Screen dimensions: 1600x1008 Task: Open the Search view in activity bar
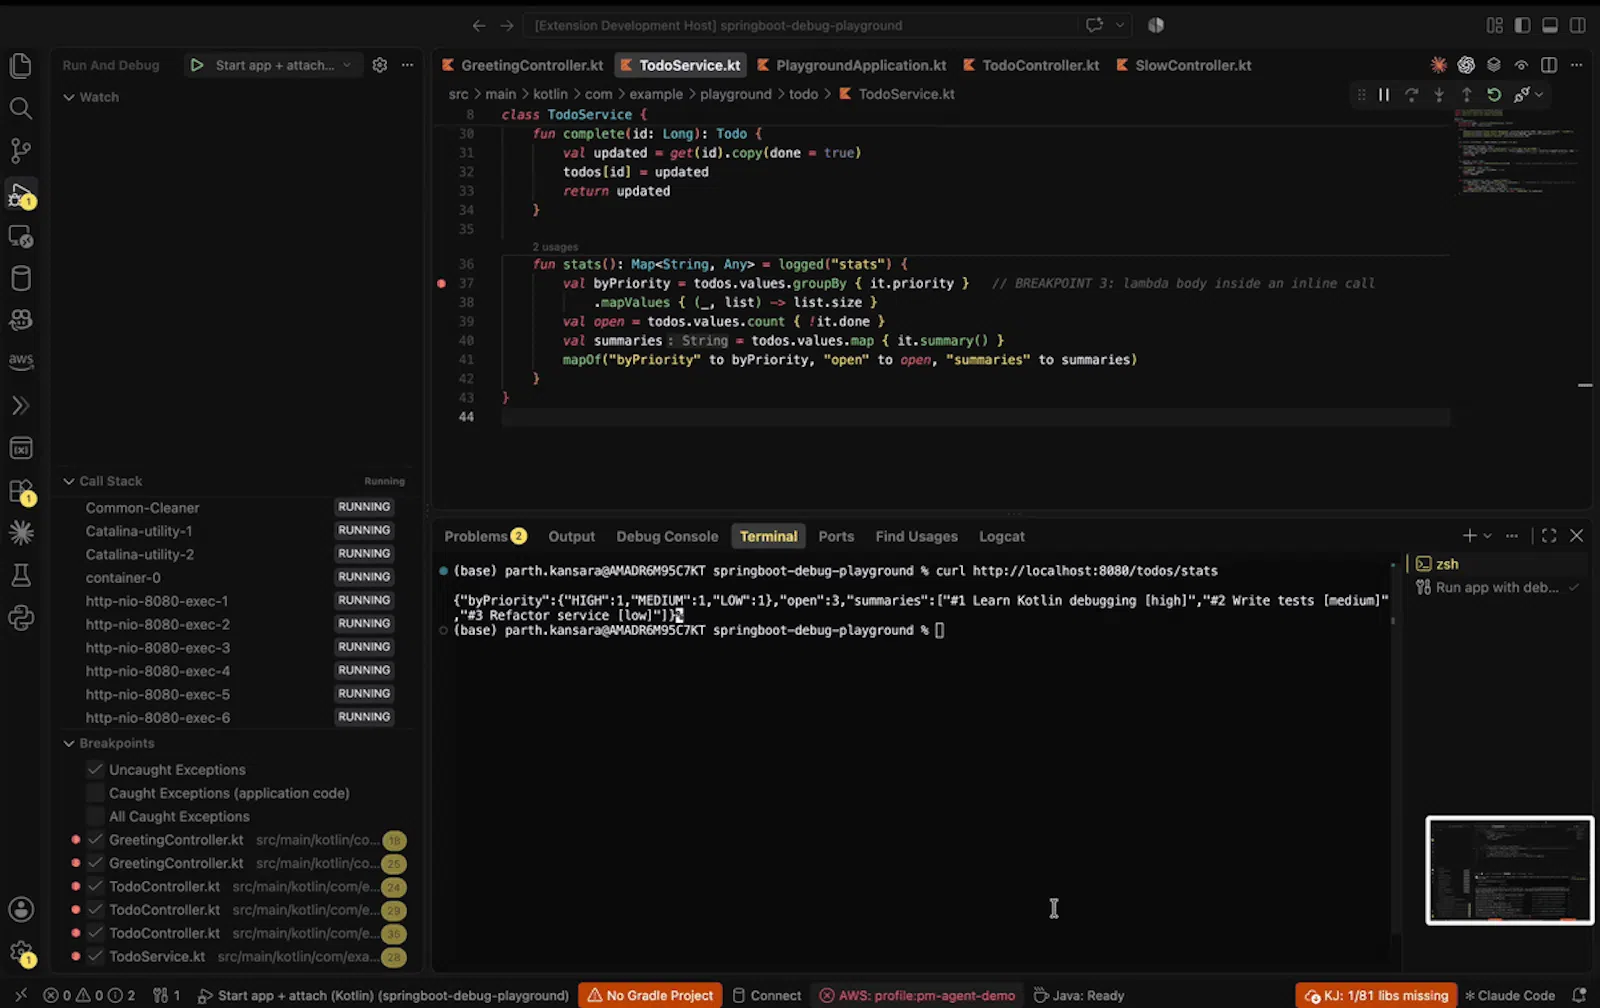pos(20,108)
